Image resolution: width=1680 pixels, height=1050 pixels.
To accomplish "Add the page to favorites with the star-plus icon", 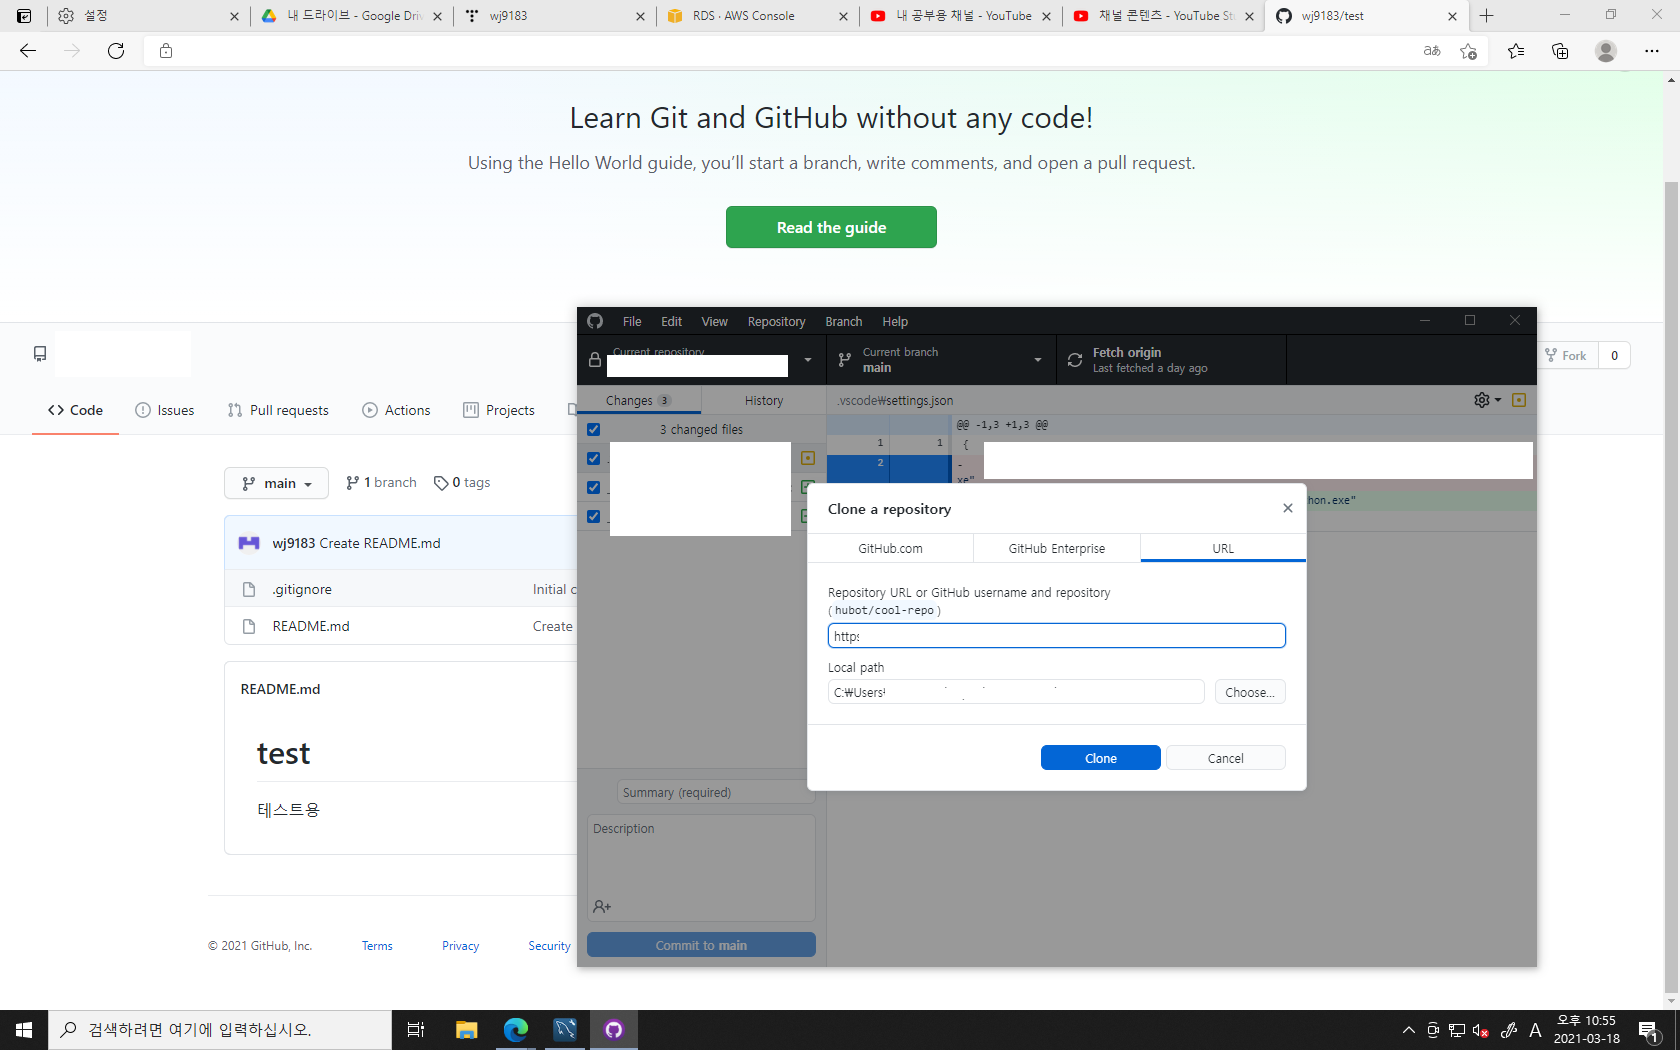I will point(1468,51).
